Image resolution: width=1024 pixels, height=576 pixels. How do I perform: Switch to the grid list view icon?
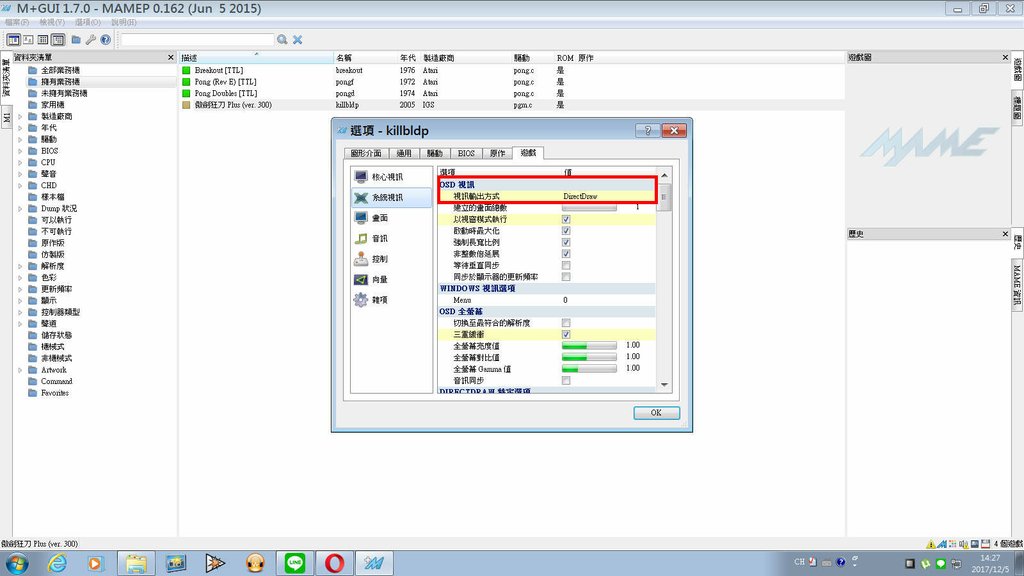coord(43,40)
